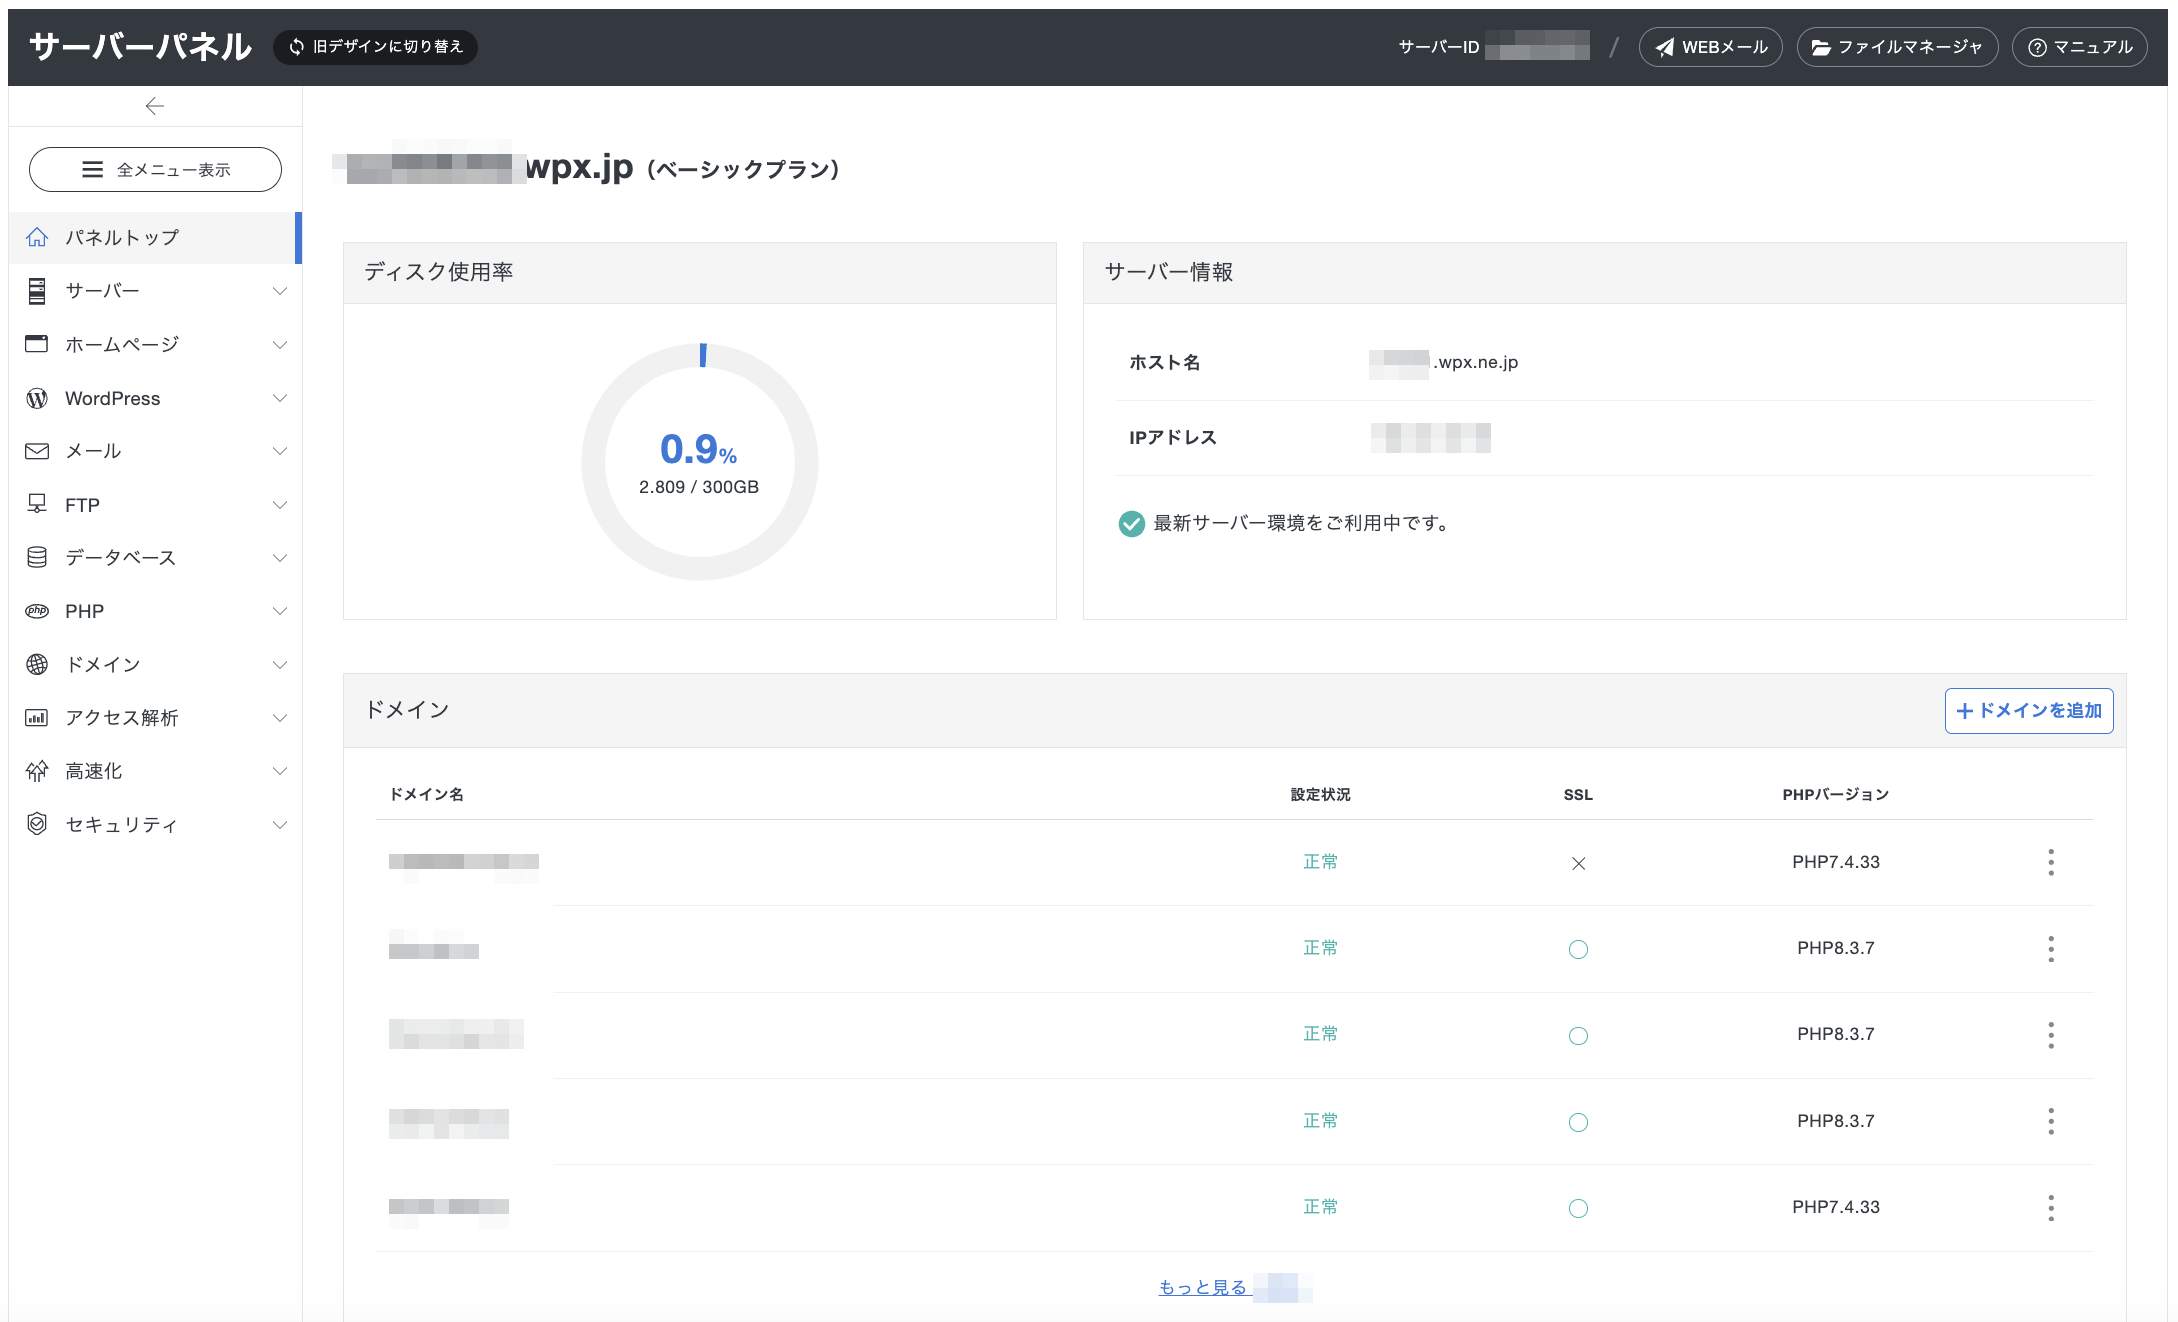The image size is (2178, 1322).
Task: Expand the 高速化 menu chevron
Action: point(280,771)
